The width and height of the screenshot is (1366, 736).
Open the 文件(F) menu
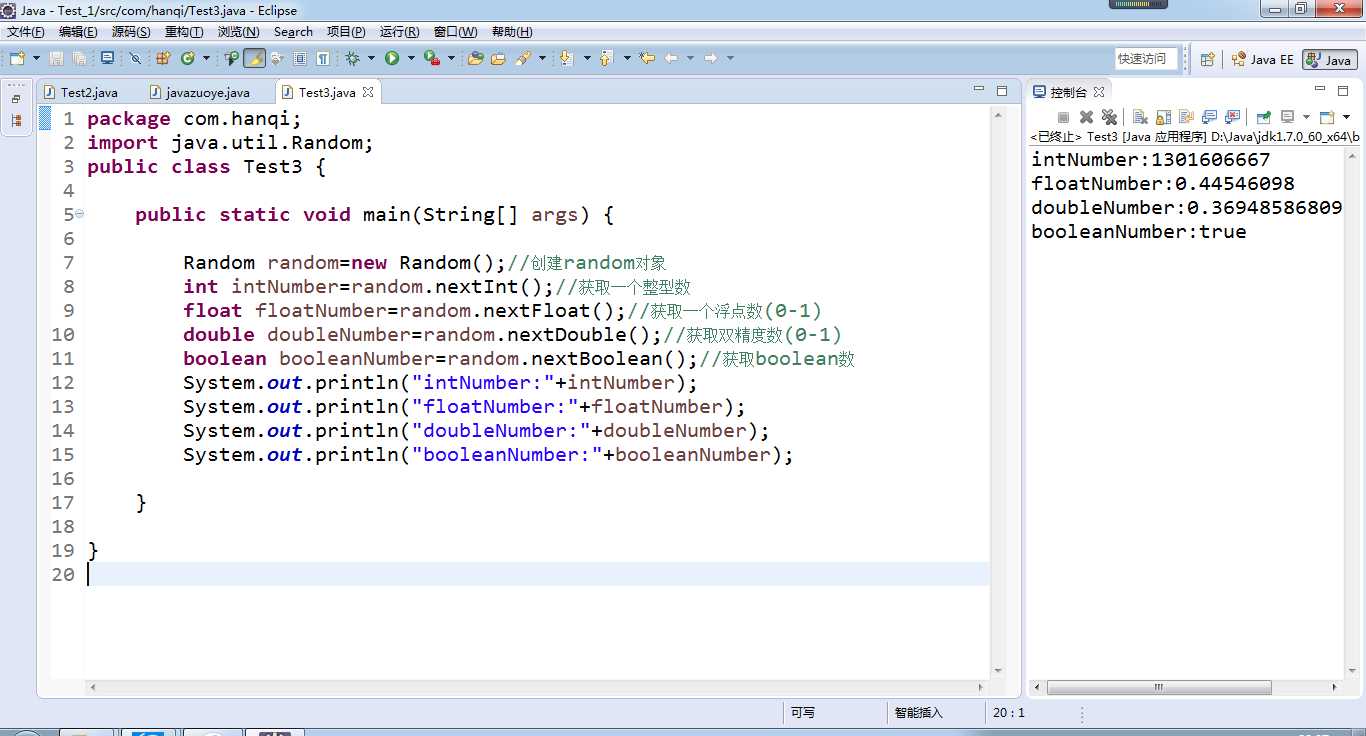(25, 32)
